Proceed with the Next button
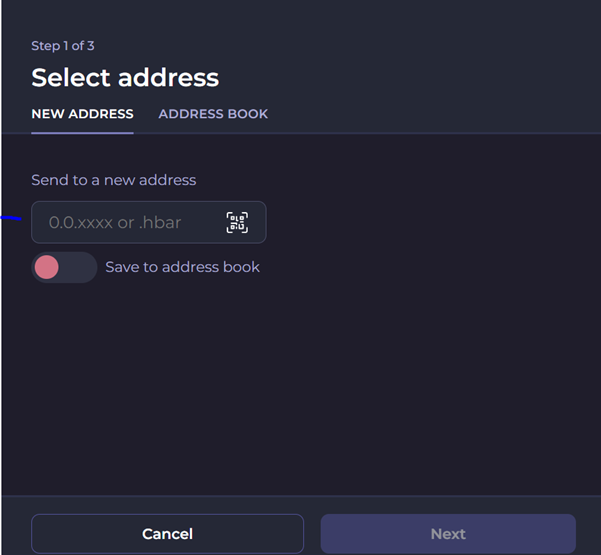 (x=448, y=534)
